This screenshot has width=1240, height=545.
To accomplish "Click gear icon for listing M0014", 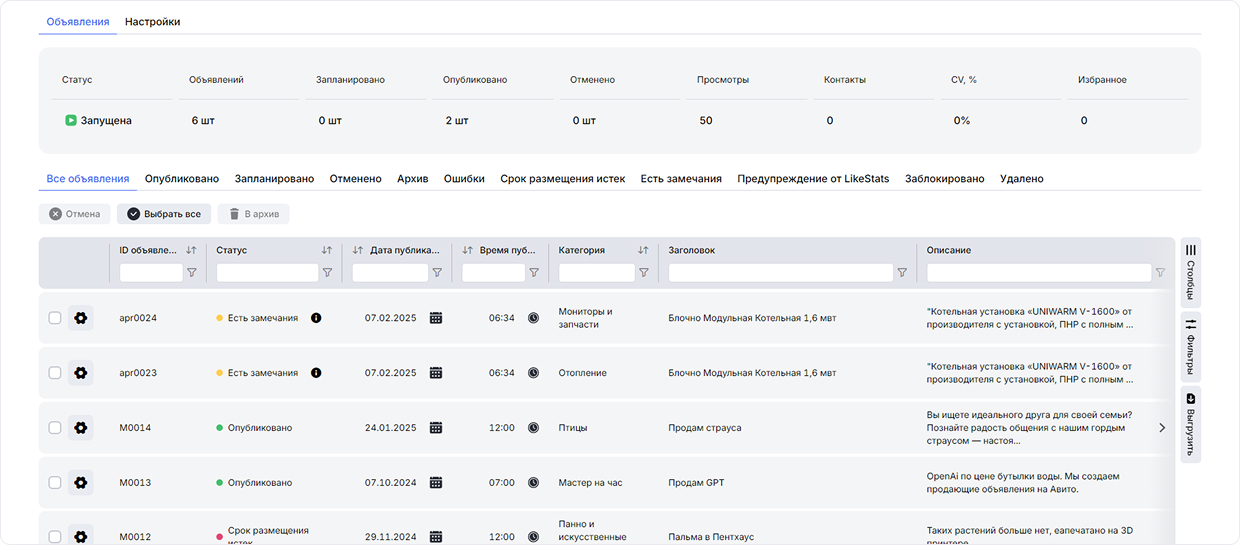I will (81, 428).
